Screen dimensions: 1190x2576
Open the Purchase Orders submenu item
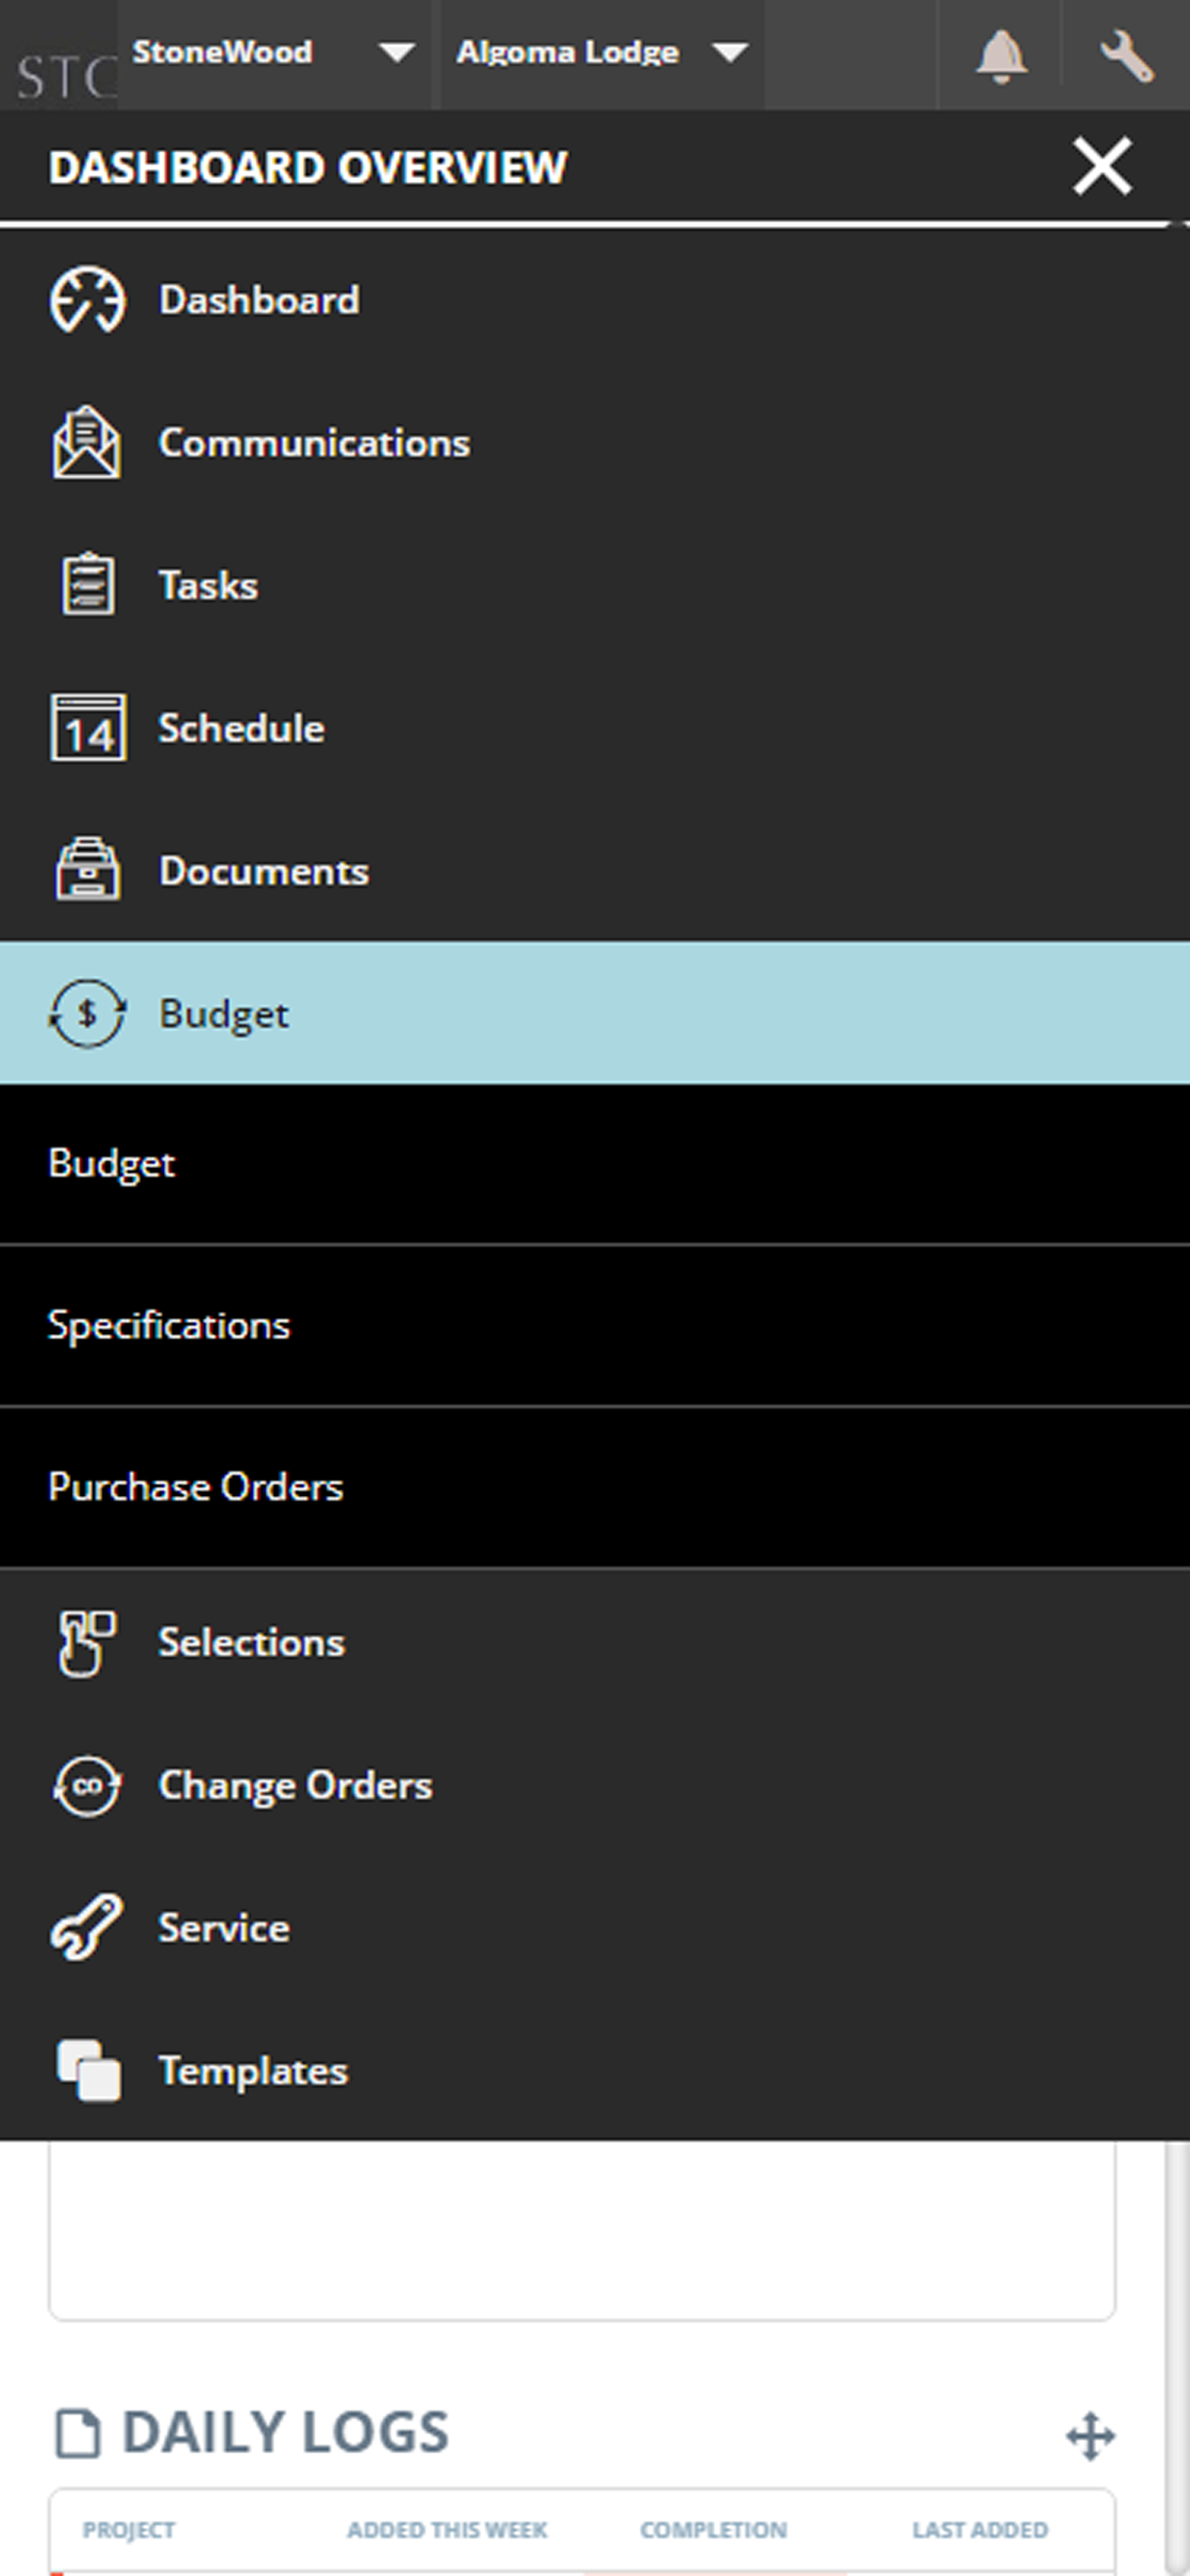(x=595, y=1488)
